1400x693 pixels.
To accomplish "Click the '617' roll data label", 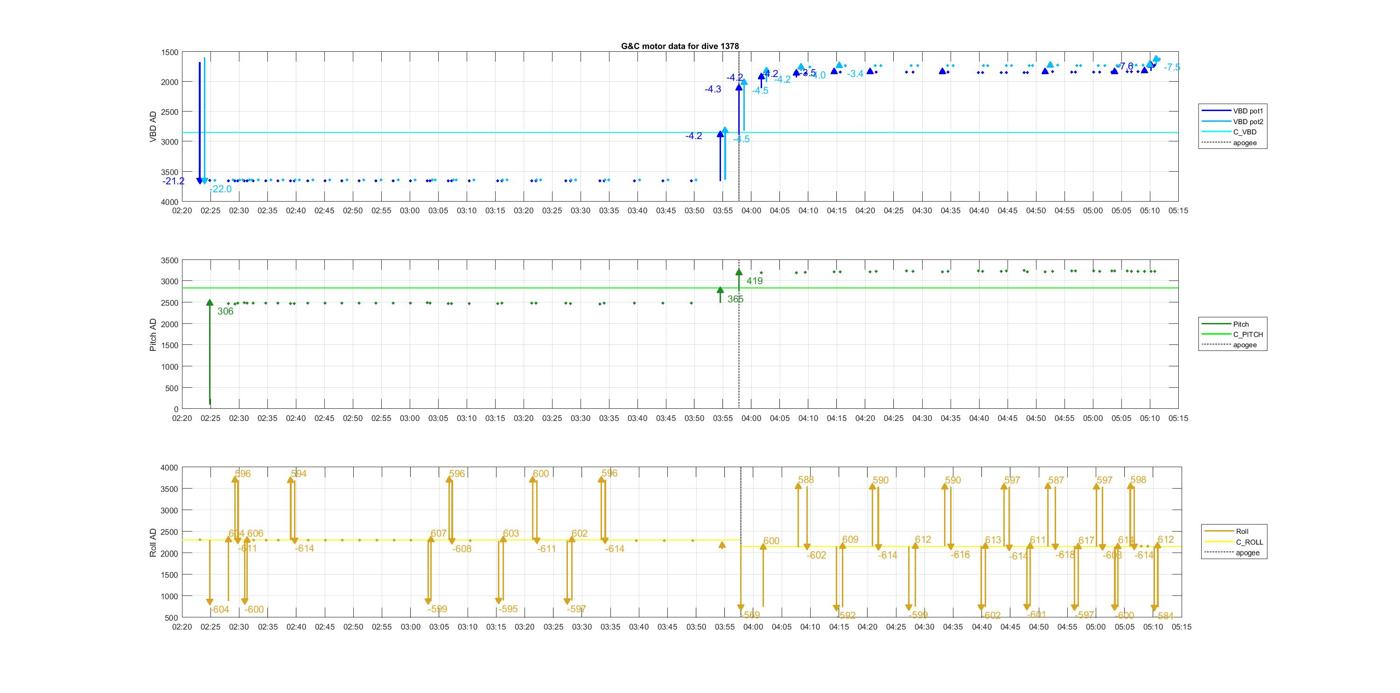I will click(1087, 541).
